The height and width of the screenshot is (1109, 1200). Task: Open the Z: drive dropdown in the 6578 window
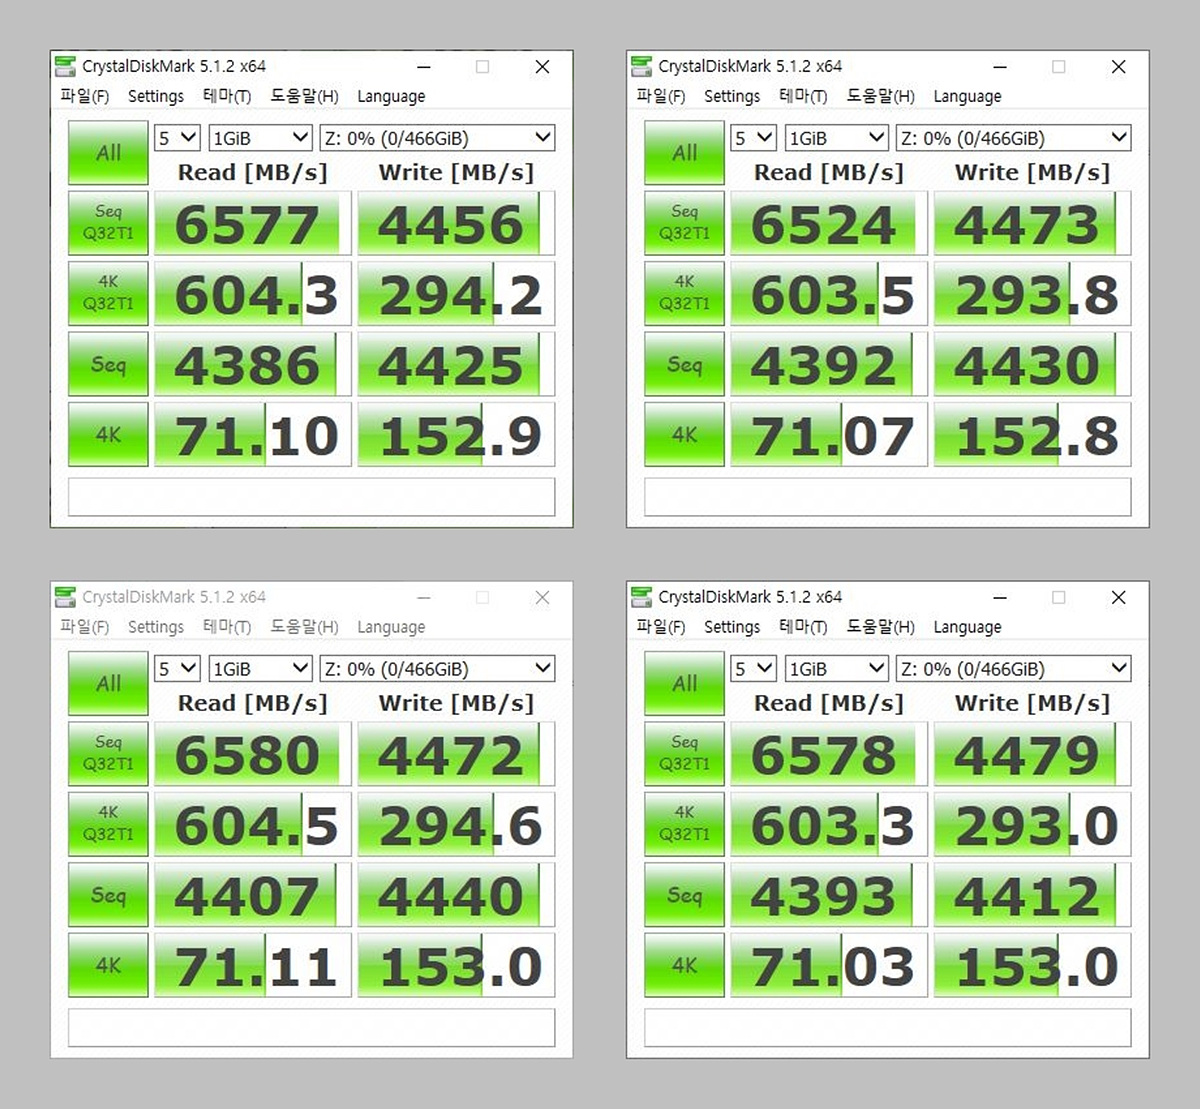click(1013, 669)
